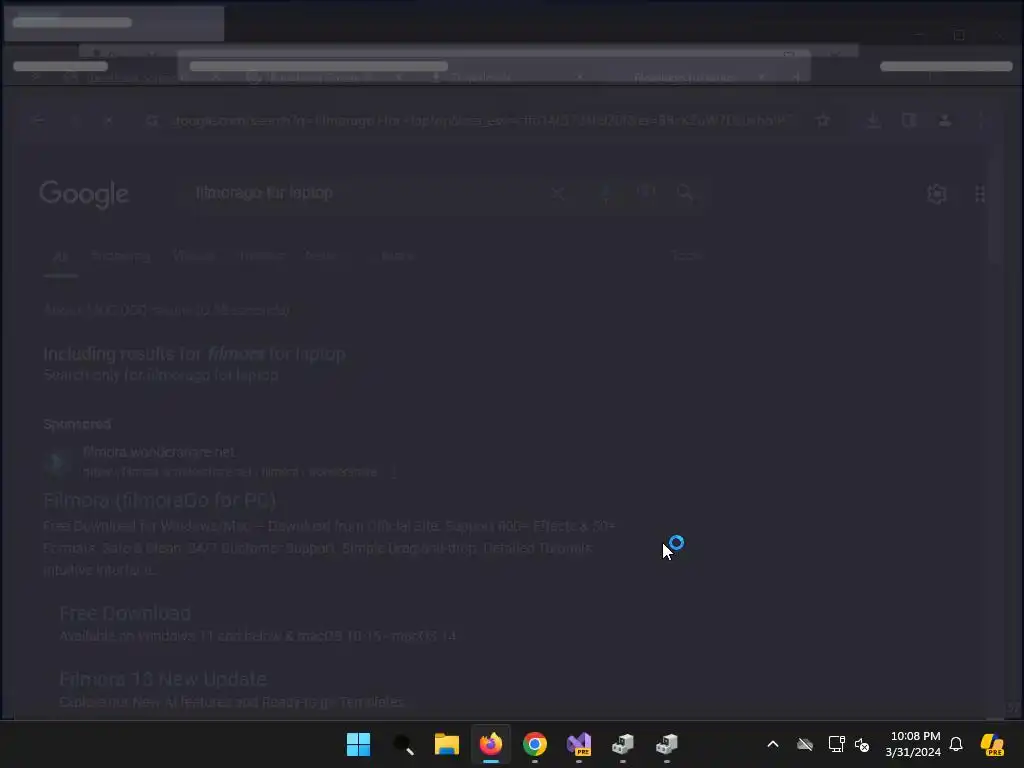
Task: Expand the More search filters menu
Action: point(394,255)
